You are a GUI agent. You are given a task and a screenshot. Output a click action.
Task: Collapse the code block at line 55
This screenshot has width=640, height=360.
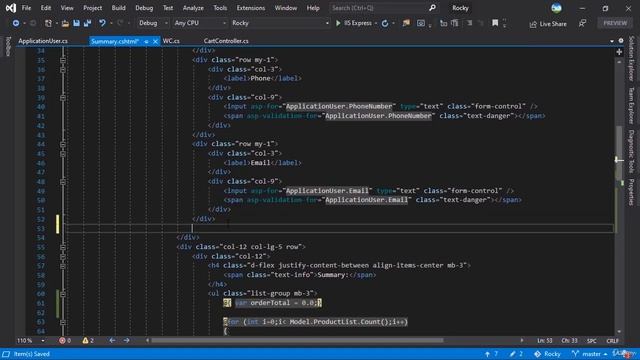pyautogui.click(x=62, y=247)
